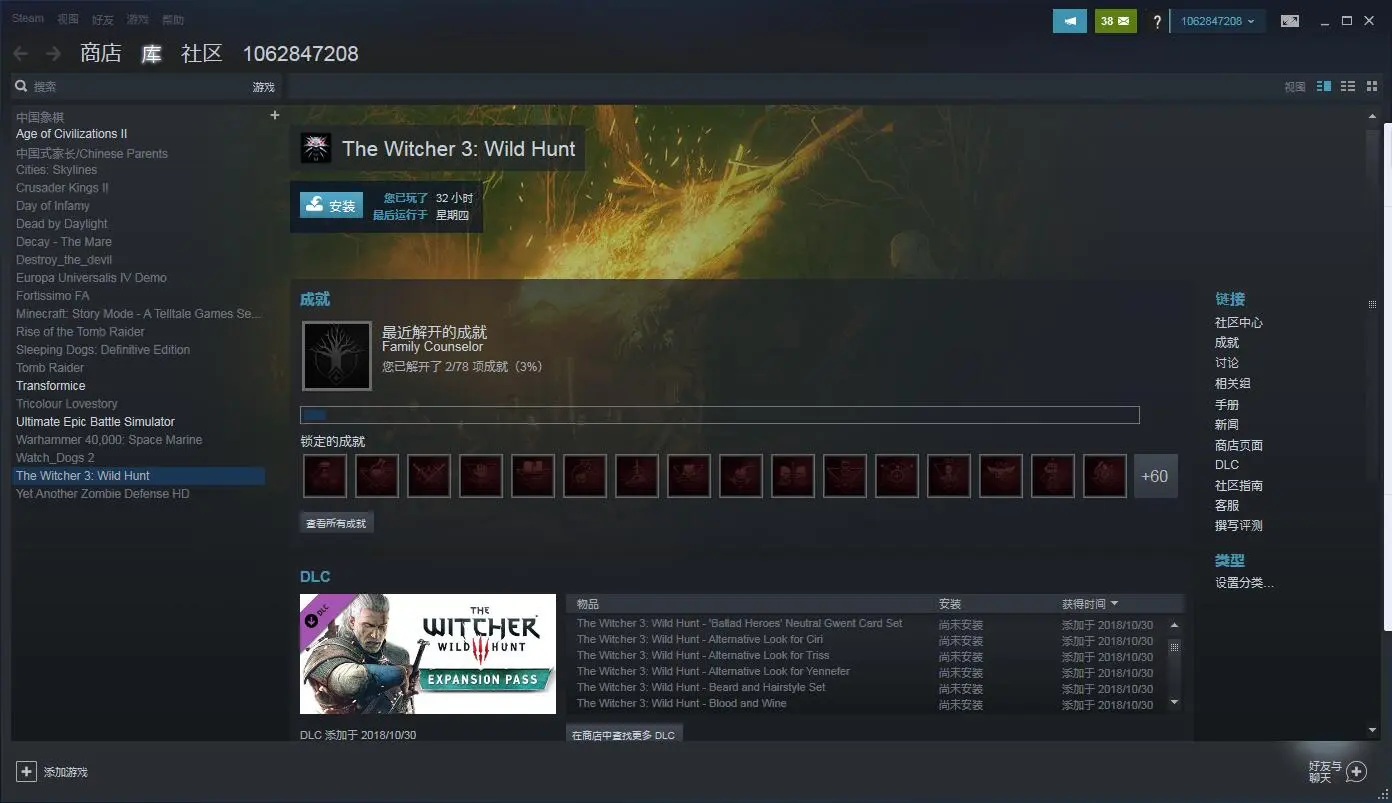Go to the 库 tab
This screenshot has width=1392, height=803.
pyautogui.click(x=151, y=54)
